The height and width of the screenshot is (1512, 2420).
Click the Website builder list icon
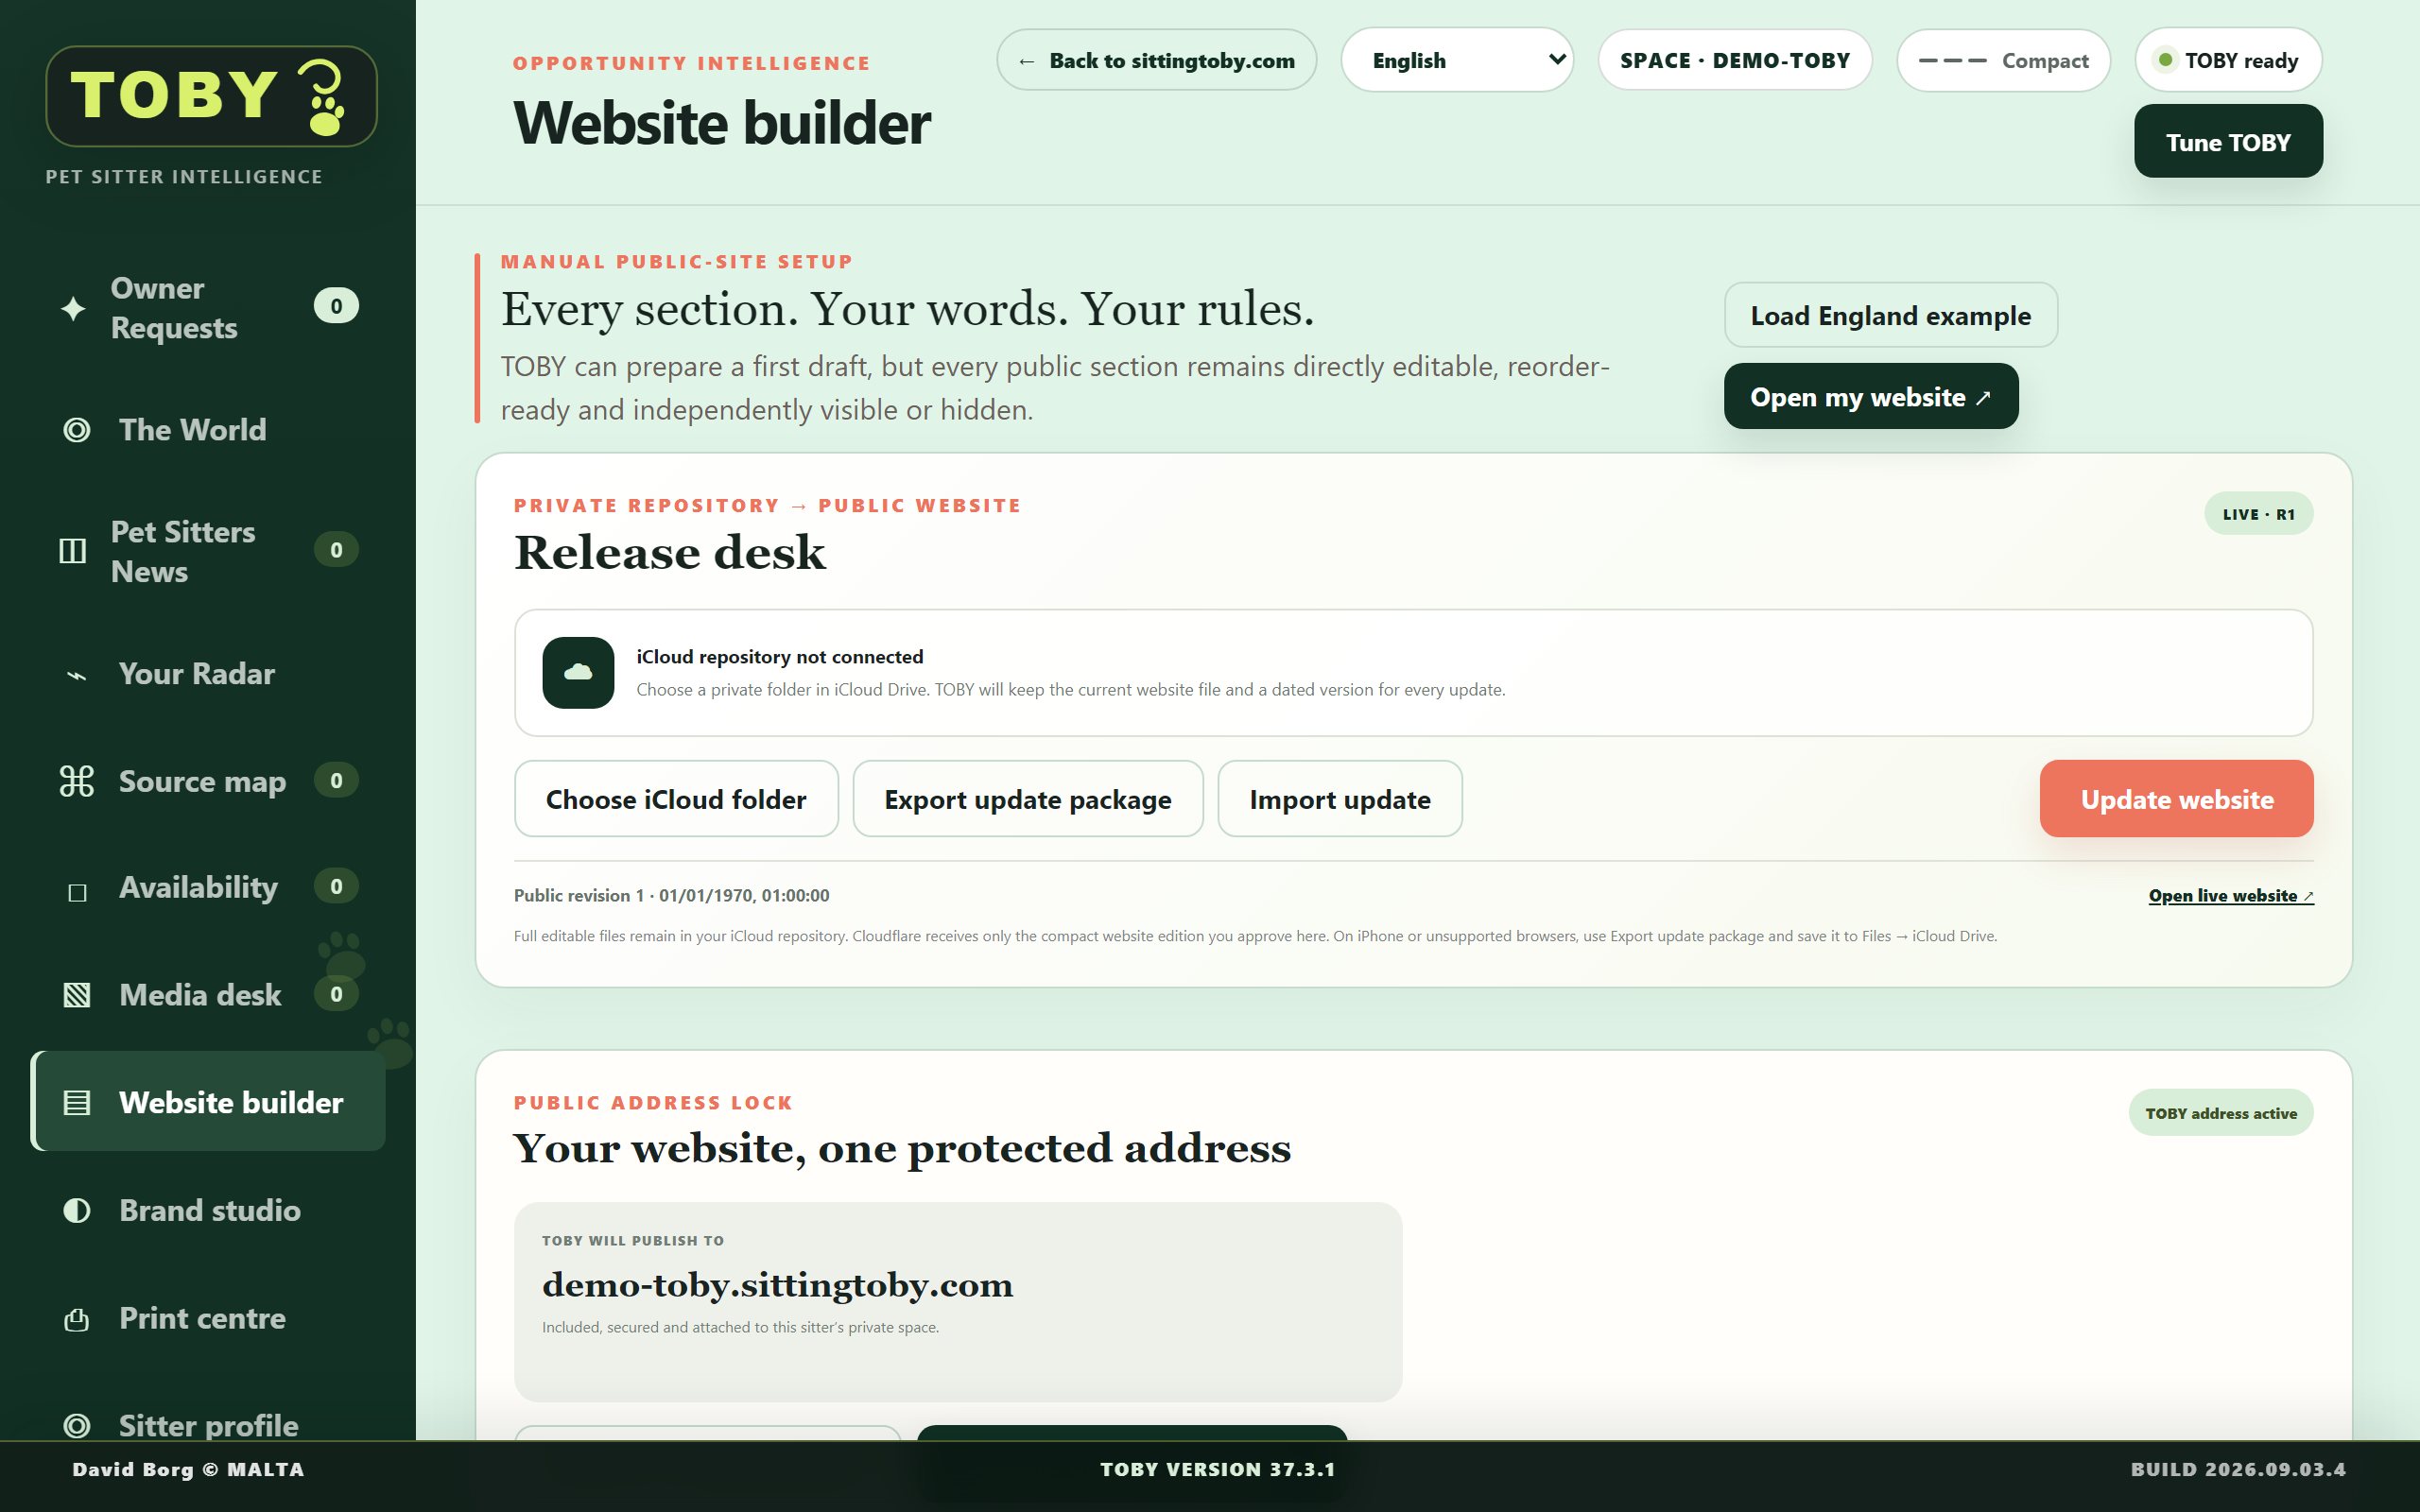click(x=77, y=1103)
